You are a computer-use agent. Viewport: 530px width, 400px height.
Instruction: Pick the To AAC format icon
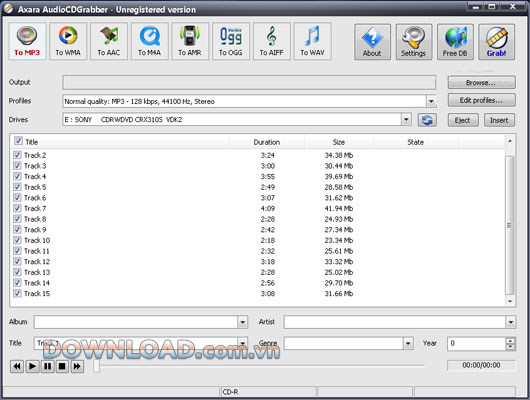109,41
